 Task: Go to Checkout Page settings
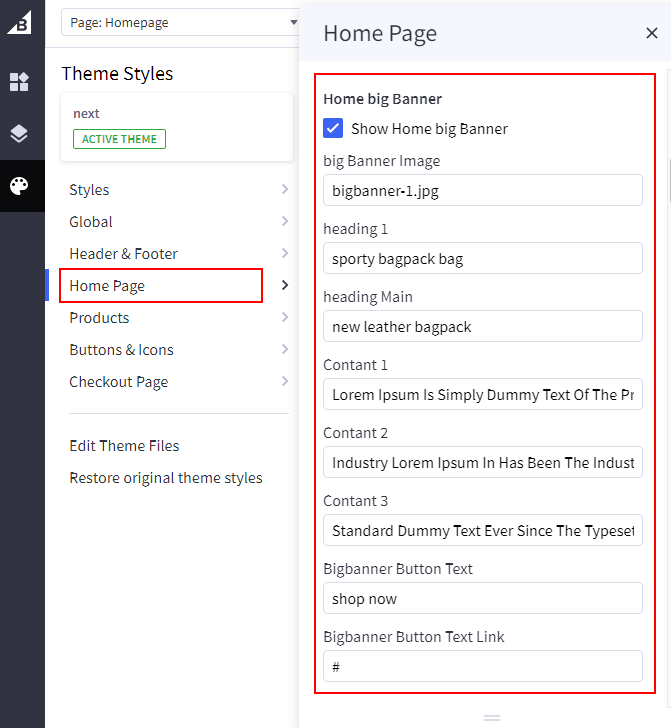tap(118, 382)
